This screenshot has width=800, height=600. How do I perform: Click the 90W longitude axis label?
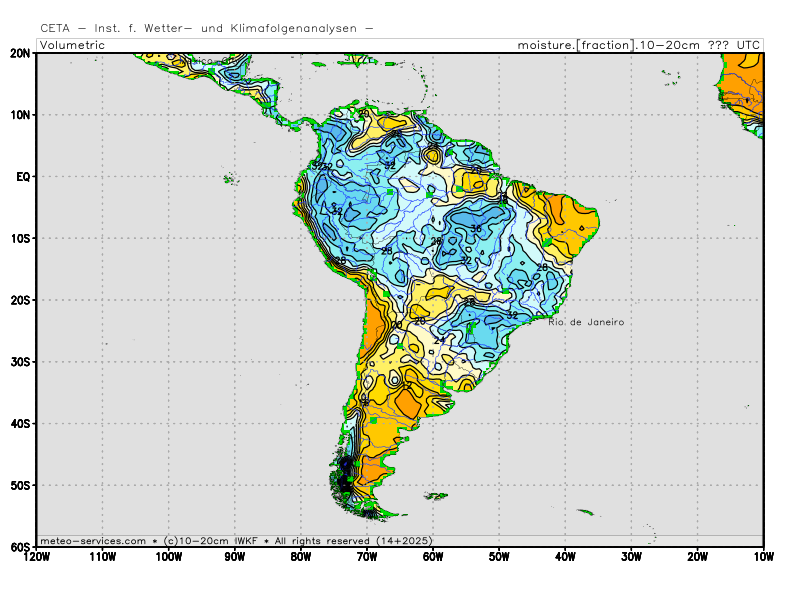(x=235, y=556)
